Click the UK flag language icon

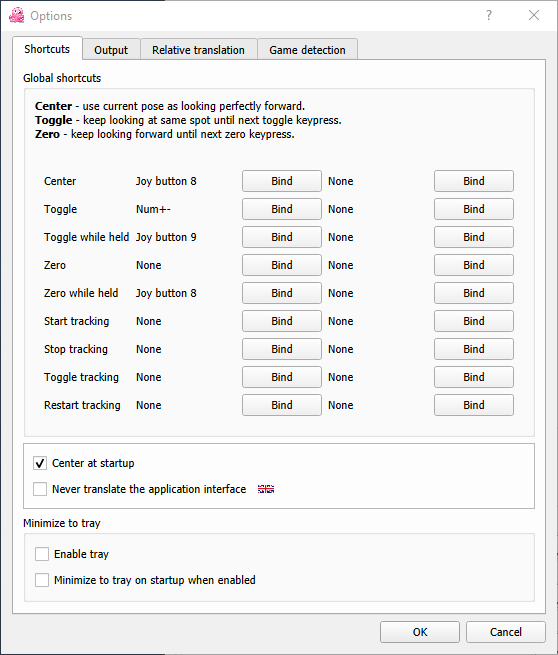(266, 489)
